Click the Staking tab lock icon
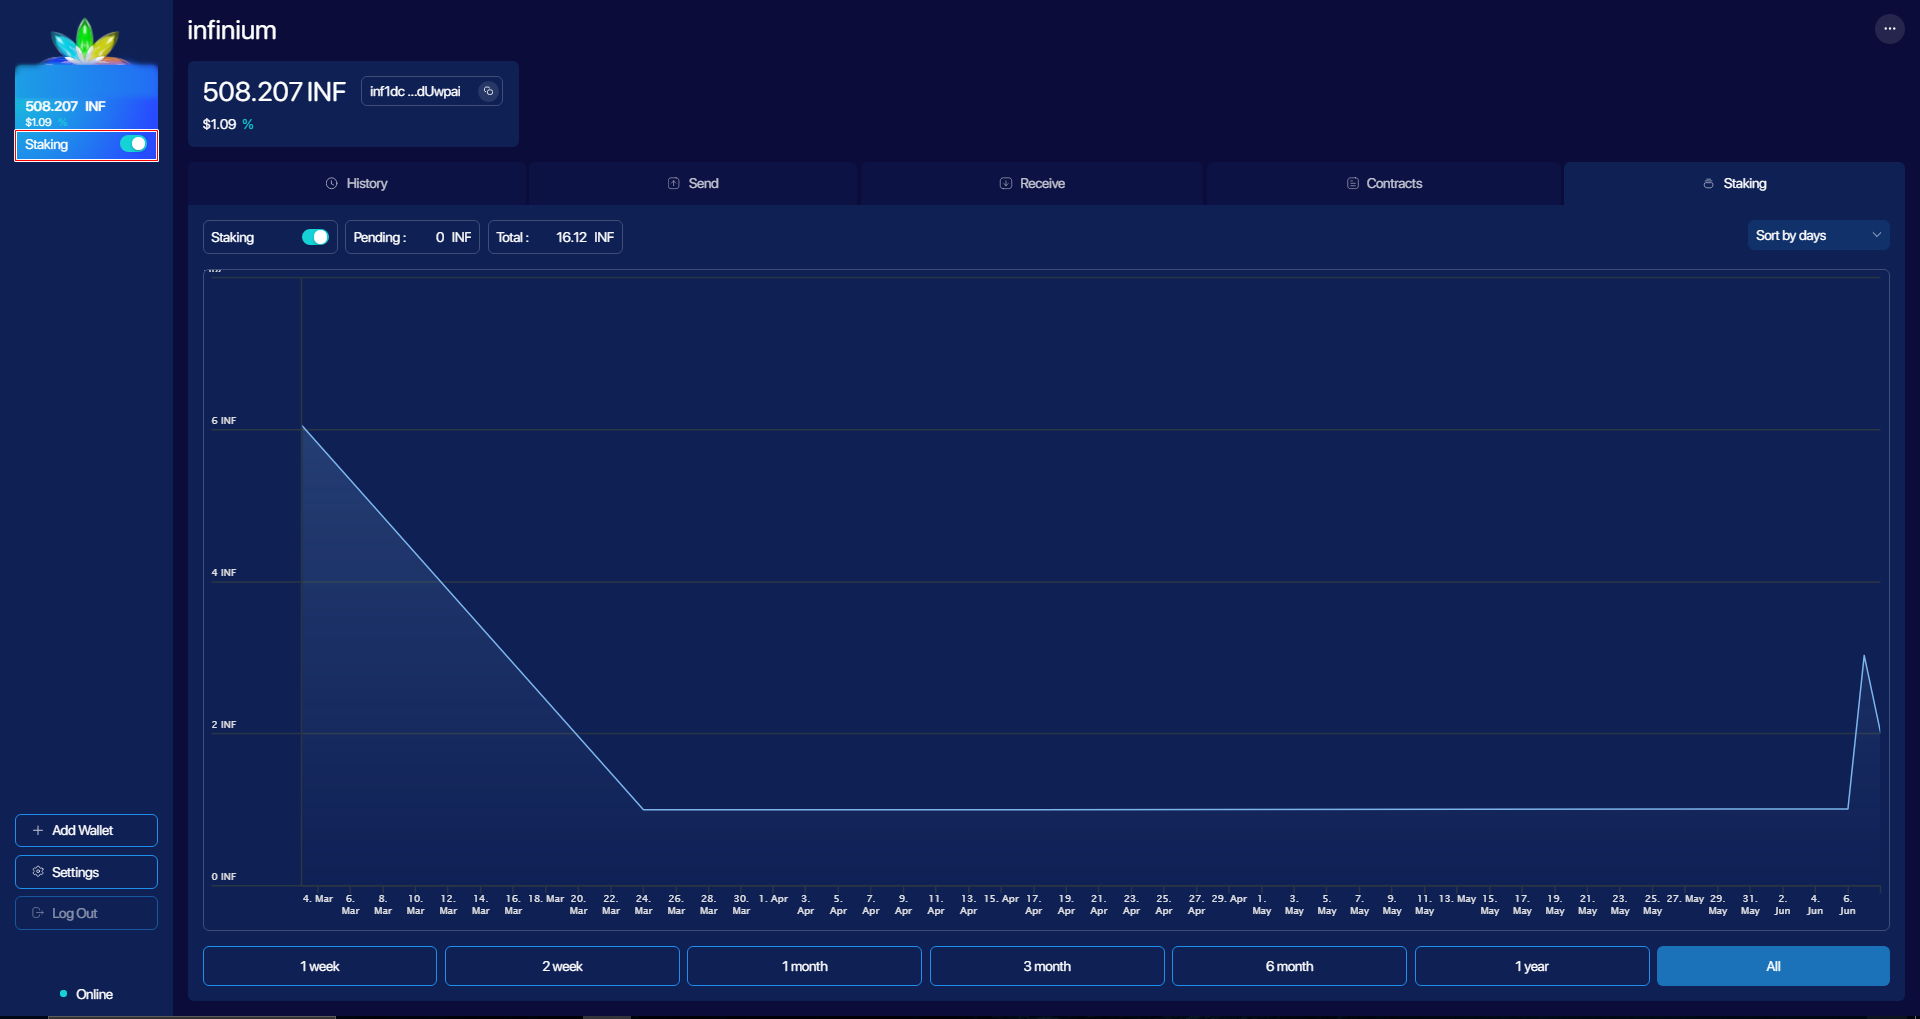Image resolution: width=1920 pixels, height=1019 pixels. point(1709,184)
